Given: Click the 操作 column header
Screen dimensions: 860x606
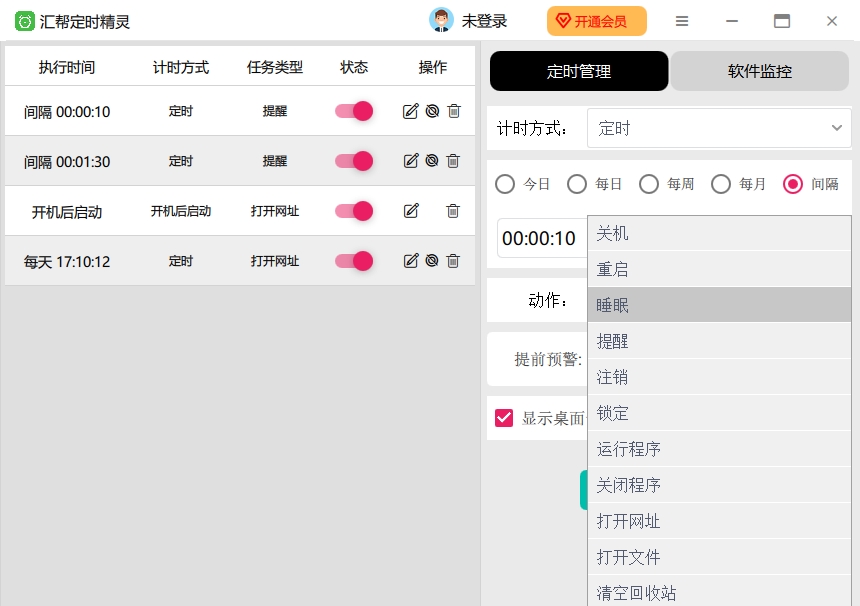Looking at the screenshot, I should [432, 67].
